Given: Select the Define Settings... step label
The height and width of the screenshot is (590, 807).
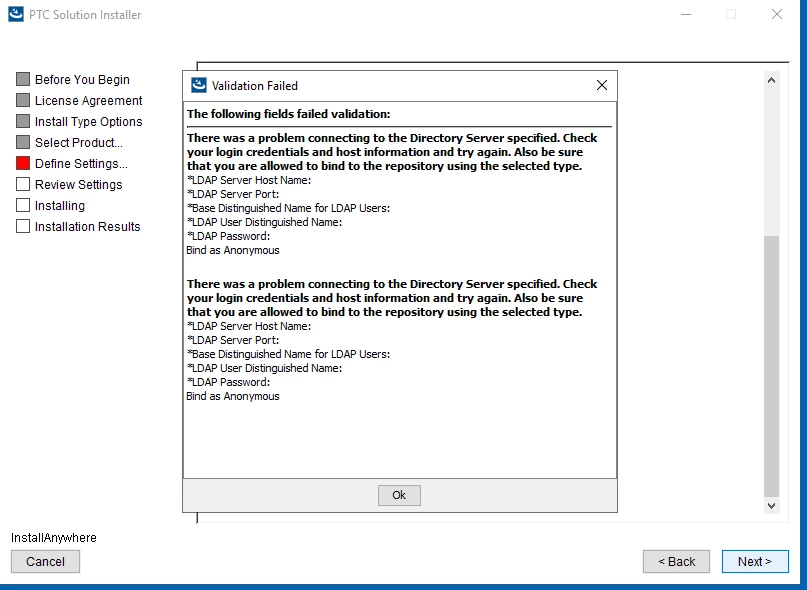Looking at the screenshot, I should (81, 164).
